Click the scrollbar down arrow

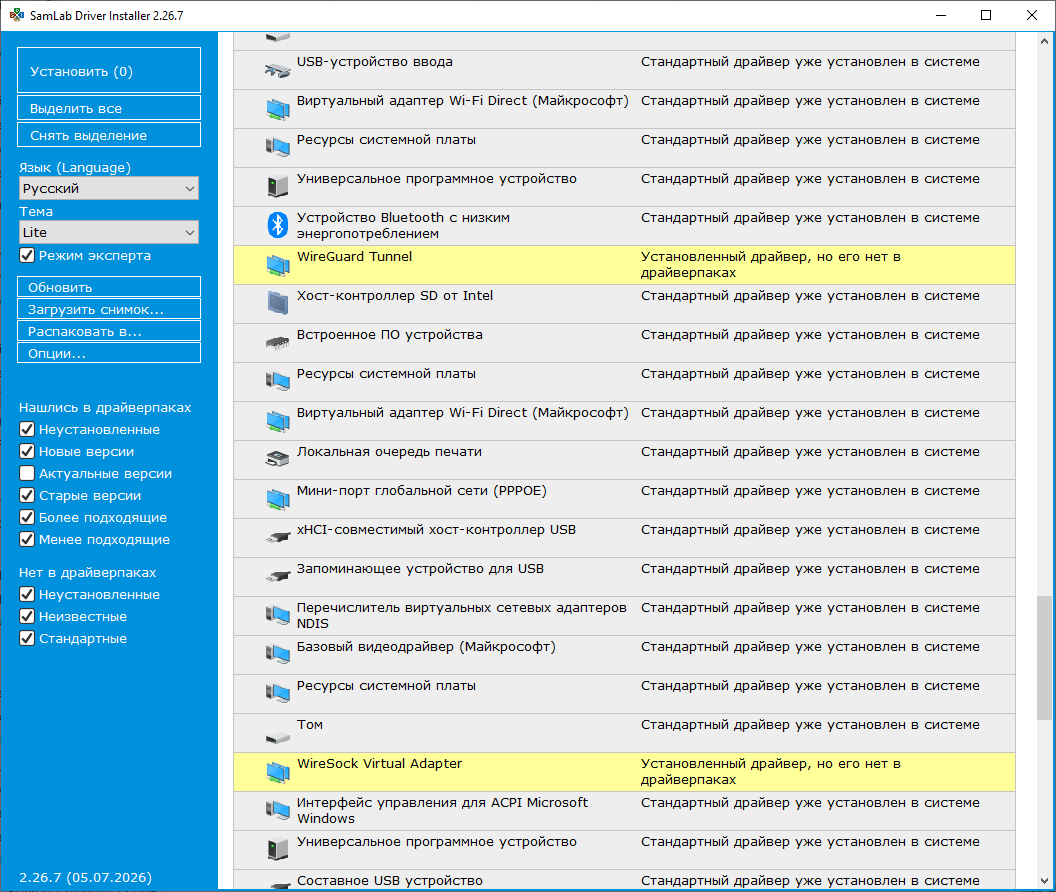point(1044,881)
